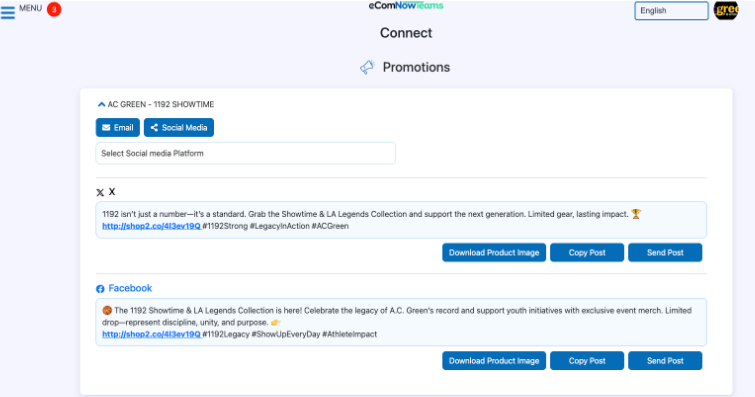Switch to the Email tab button
Image resolution: width=755 pixels, height=397 pixels.
[117, 128]
